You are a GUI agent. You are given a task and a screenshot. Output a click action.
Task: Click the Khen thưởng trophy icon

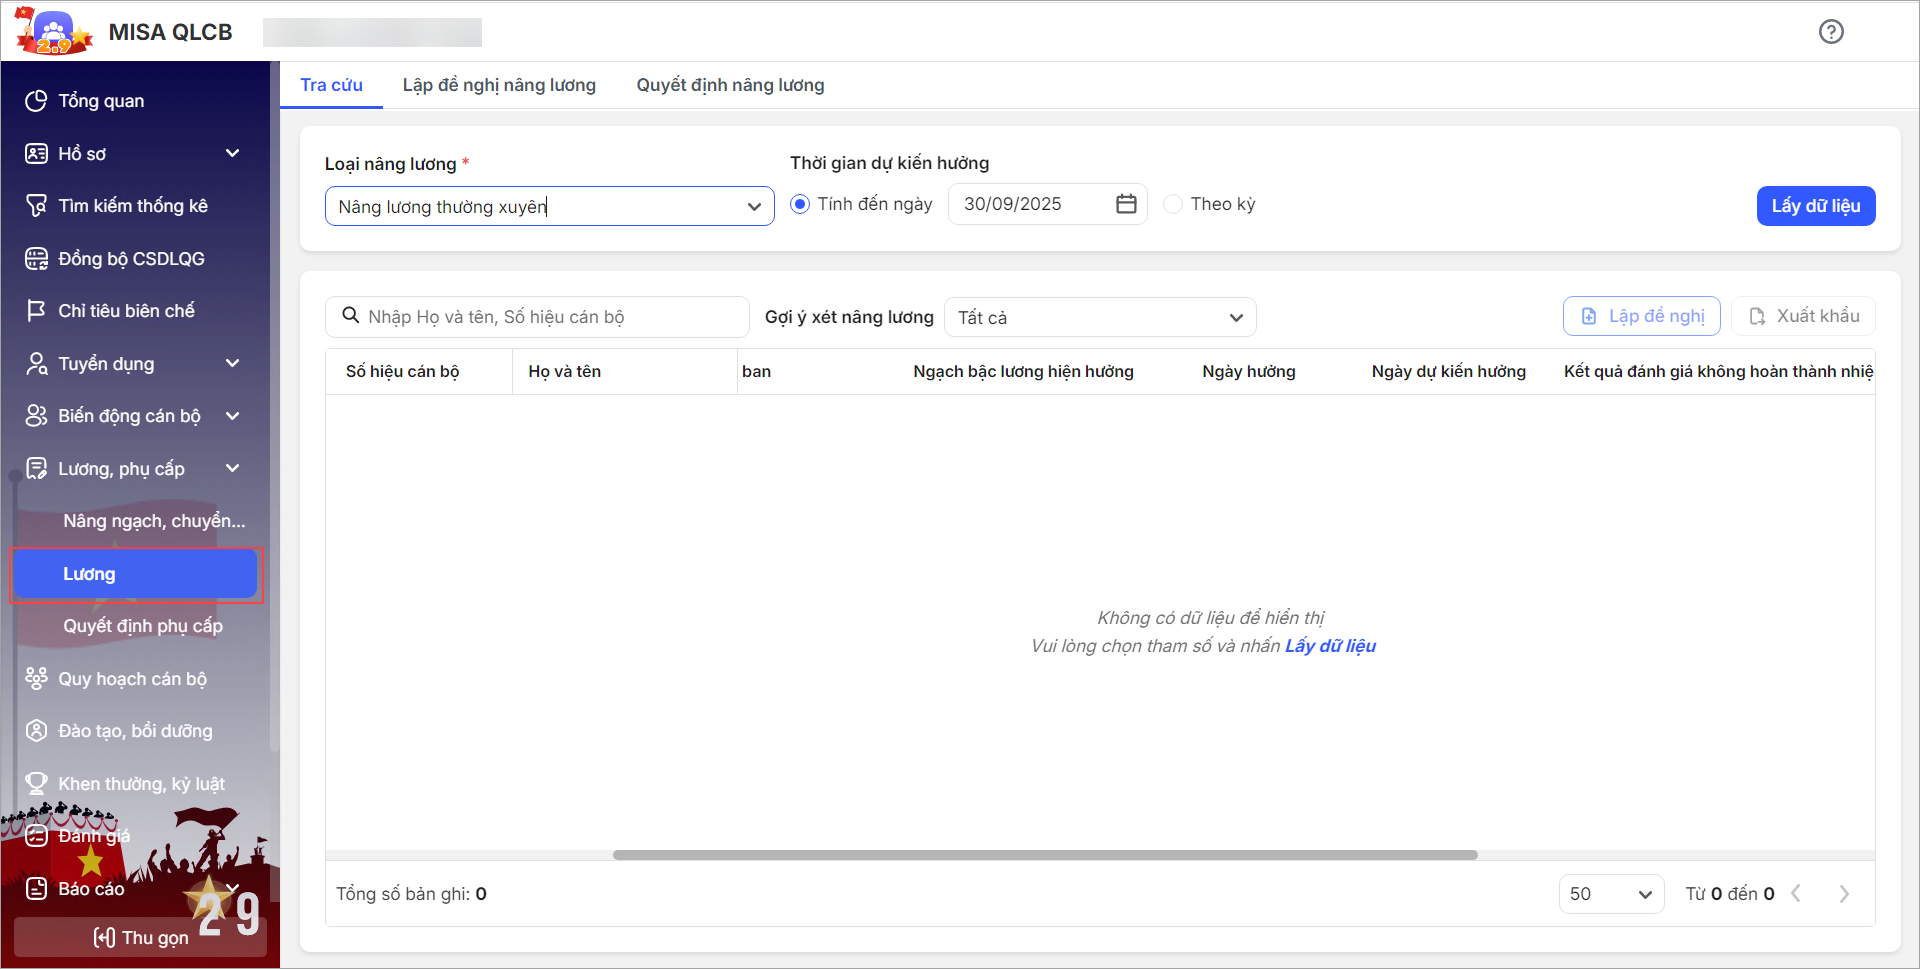[36, 784]
